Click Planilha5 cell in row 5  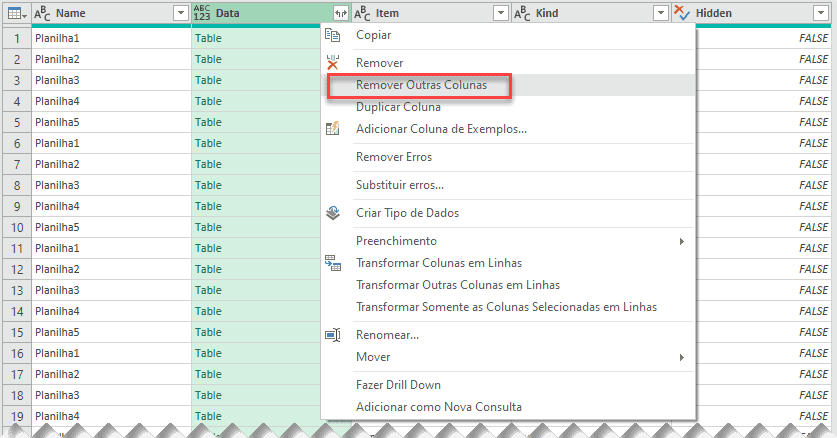click(x=111, y=122)
